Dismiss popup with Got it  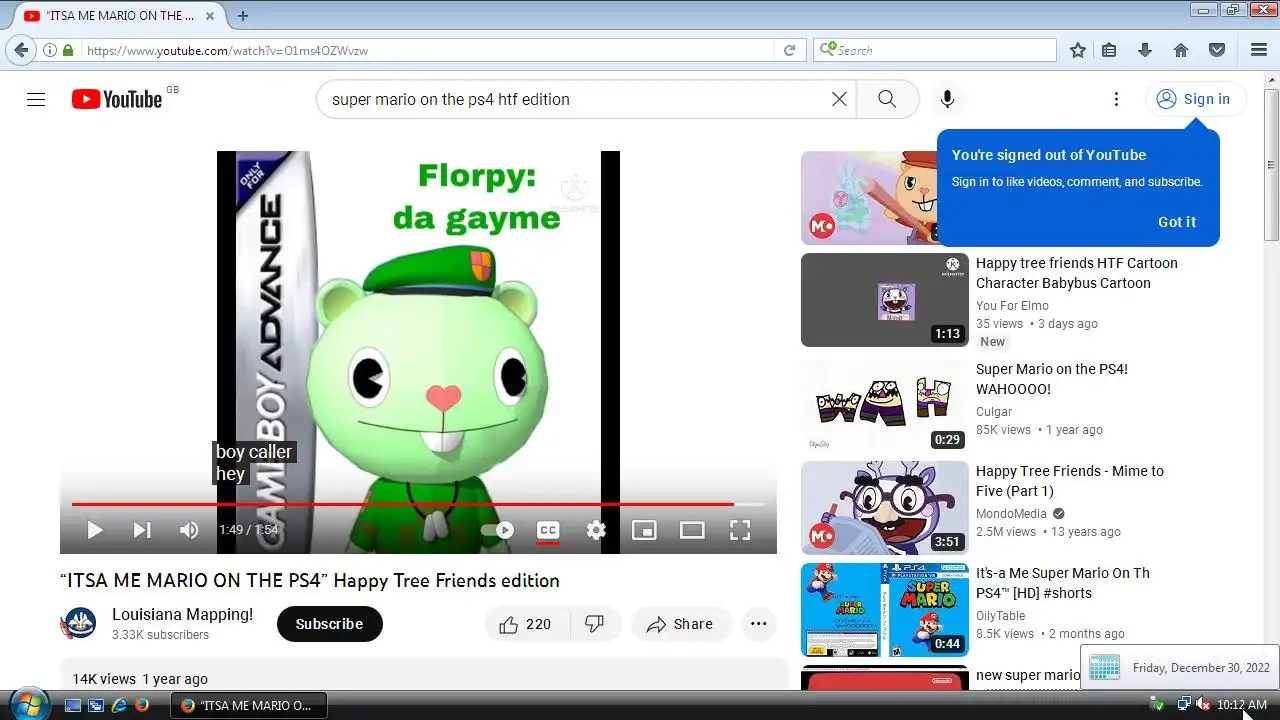(x=1176, y=222)
